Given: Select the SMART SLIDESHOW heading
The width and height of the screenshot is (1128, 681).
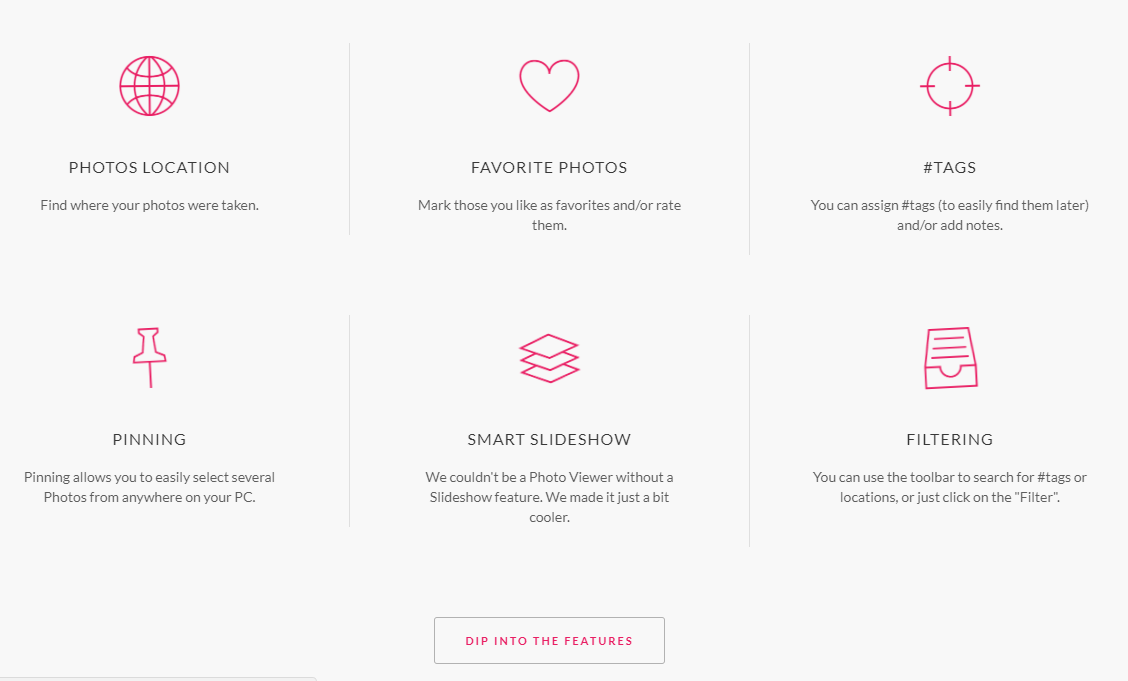Looking at the screenshot, I should [x=549, y=439].
